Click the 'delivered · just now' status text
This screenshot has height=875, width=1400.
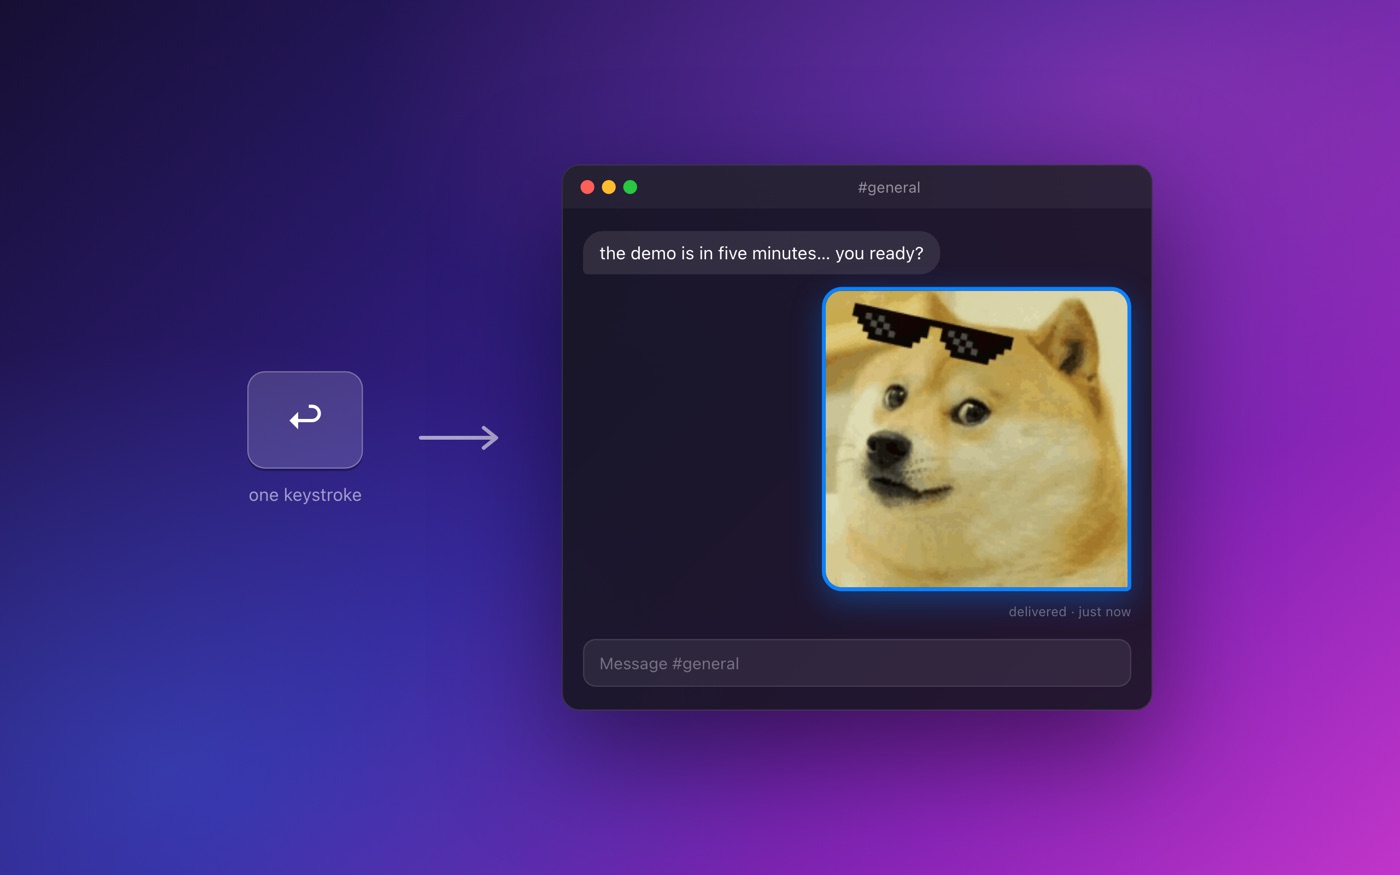coord(1069,612)
